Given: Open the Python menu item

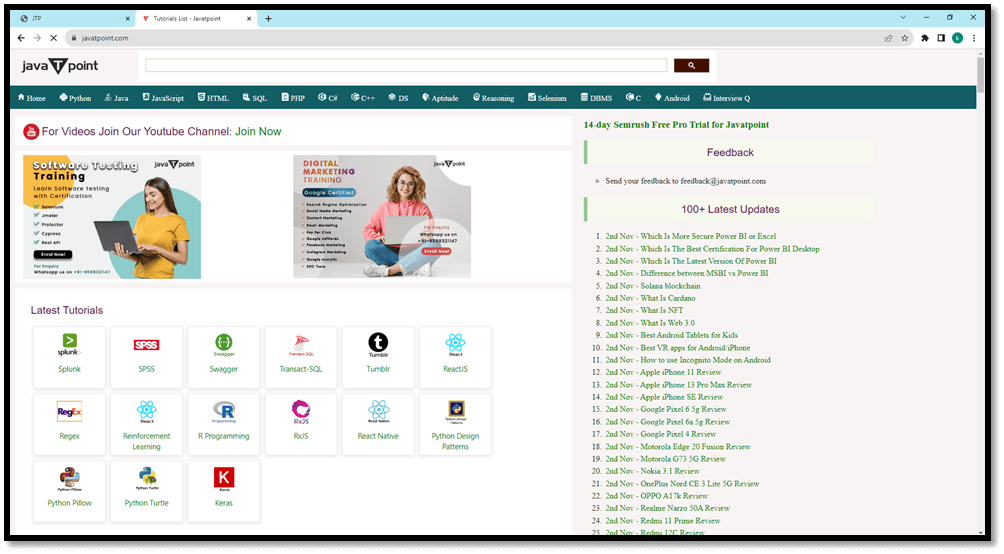Looking at the screenshot, I should pos(75,98).
